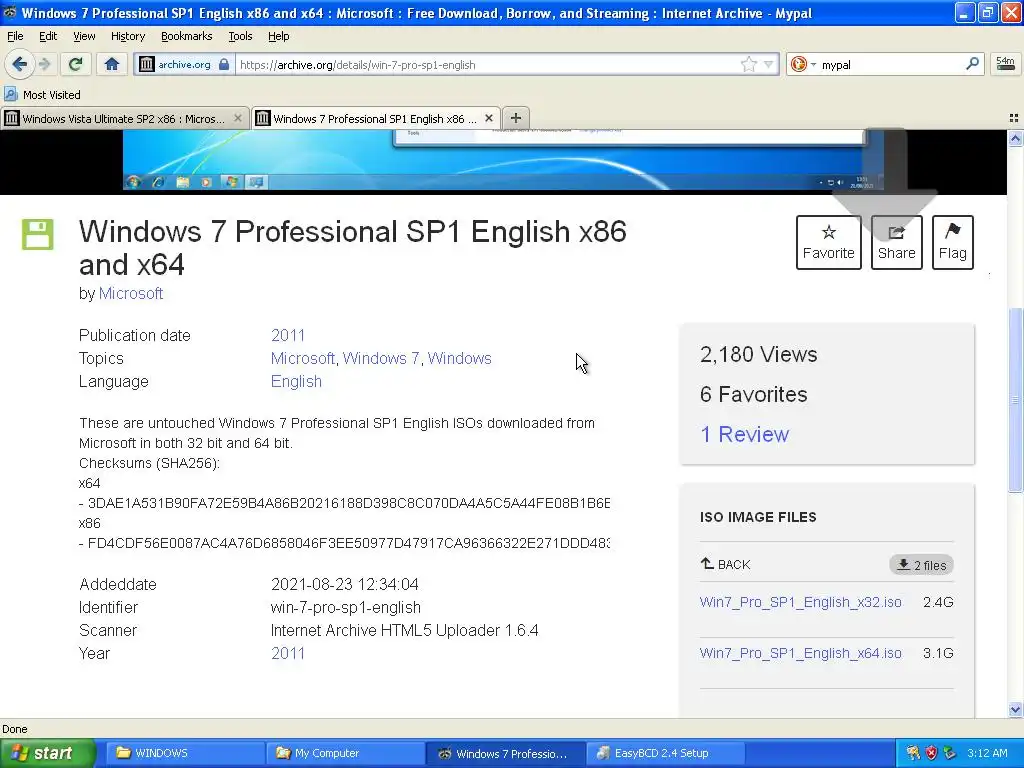Open the Tools menu
Viewport: 1024px width, 768px height.
(240, 36)
